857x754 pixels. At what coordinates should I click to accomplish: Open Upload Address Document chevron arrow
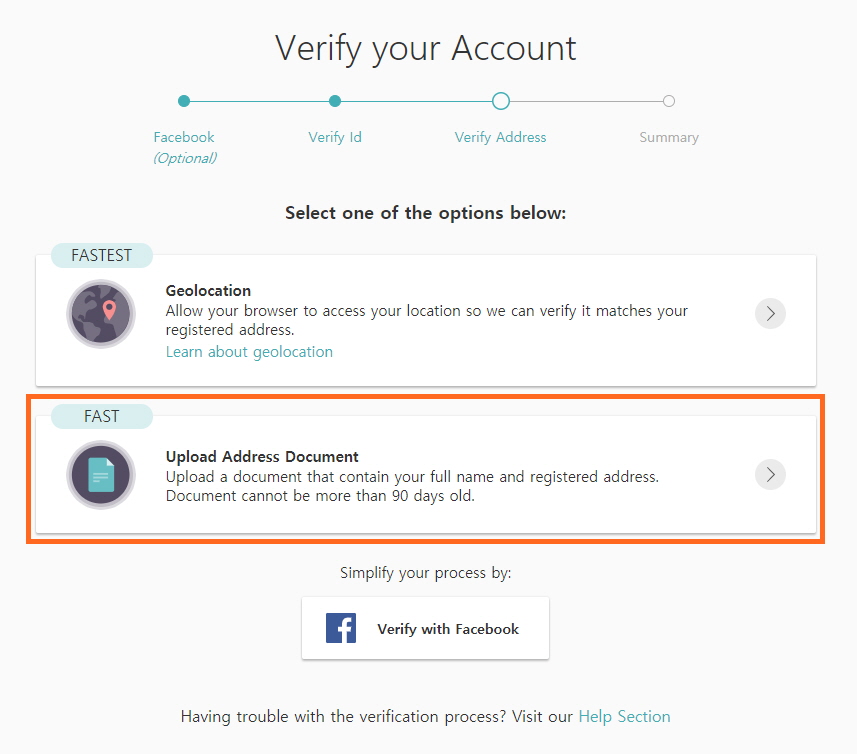click(770, 474)
